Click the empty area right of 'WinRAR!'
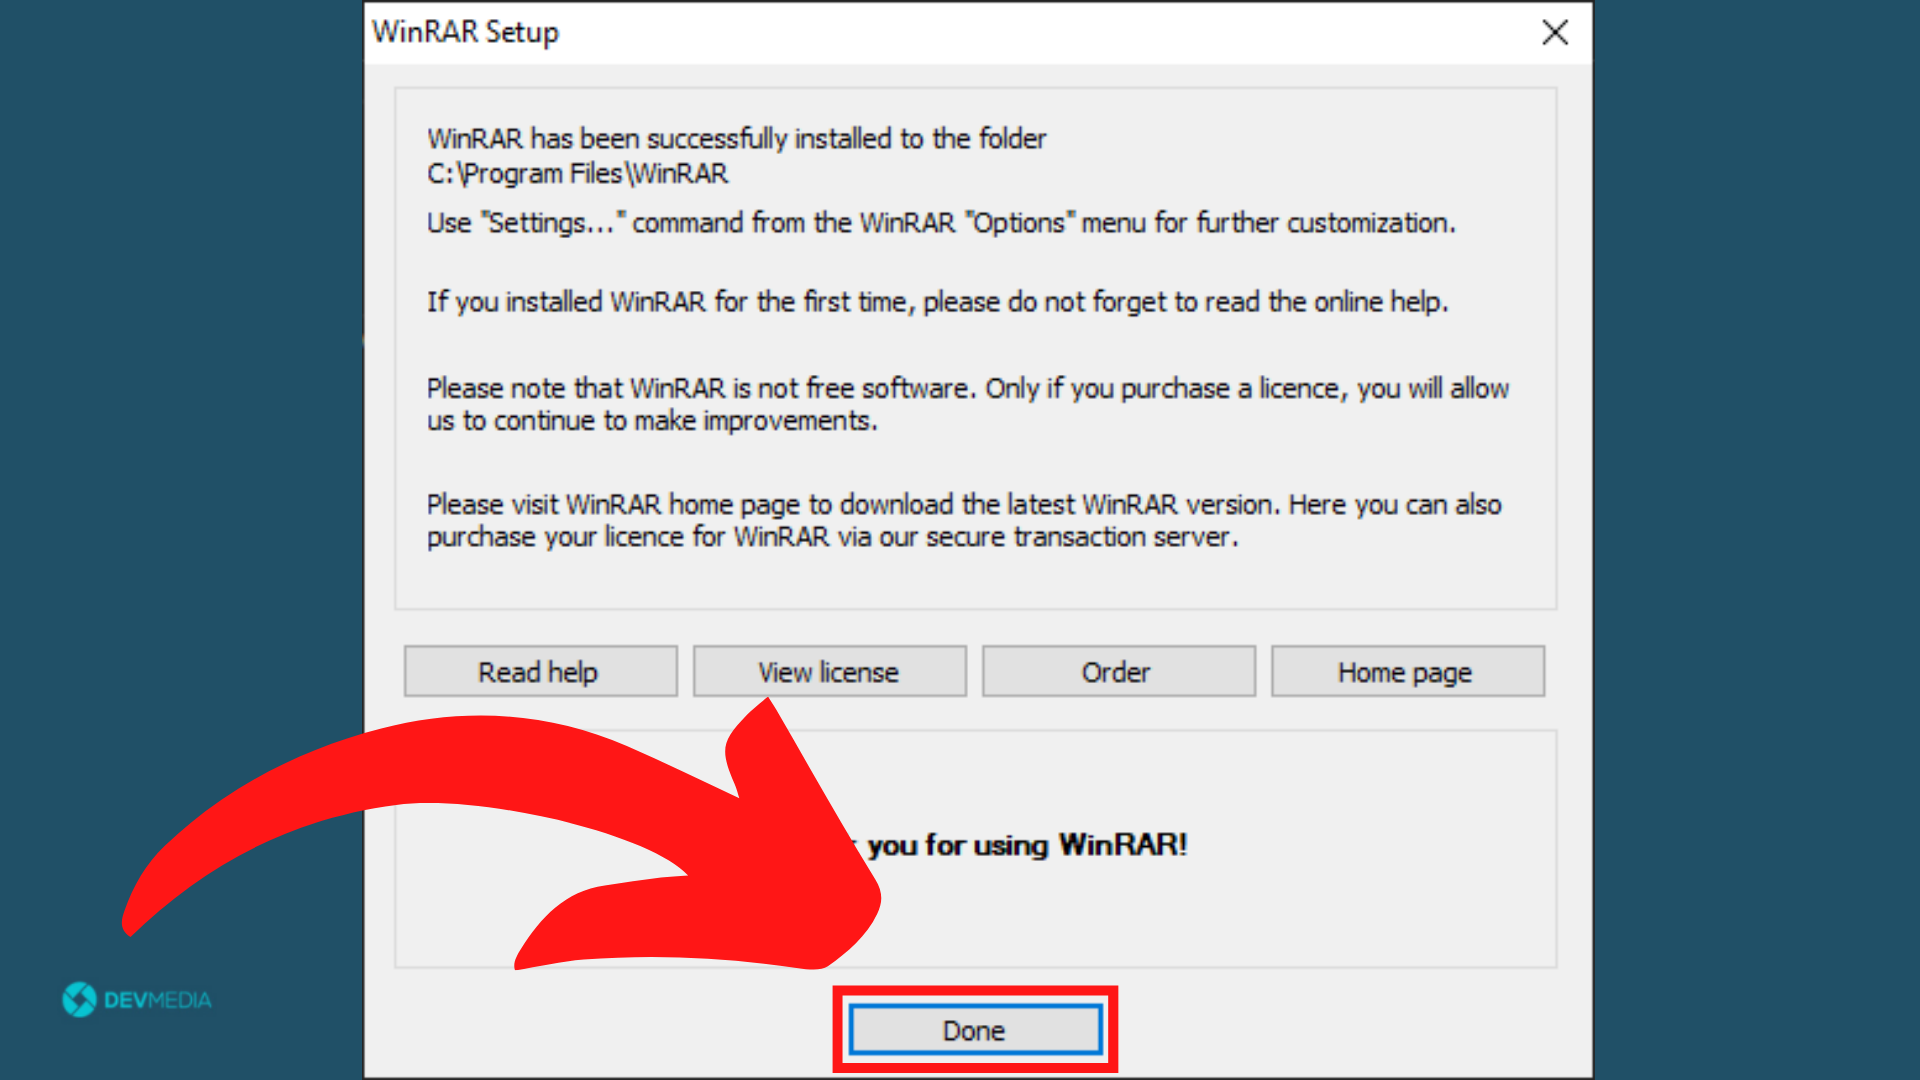Screen dimensions: 1920x1080 click(x=1370, y=846)
